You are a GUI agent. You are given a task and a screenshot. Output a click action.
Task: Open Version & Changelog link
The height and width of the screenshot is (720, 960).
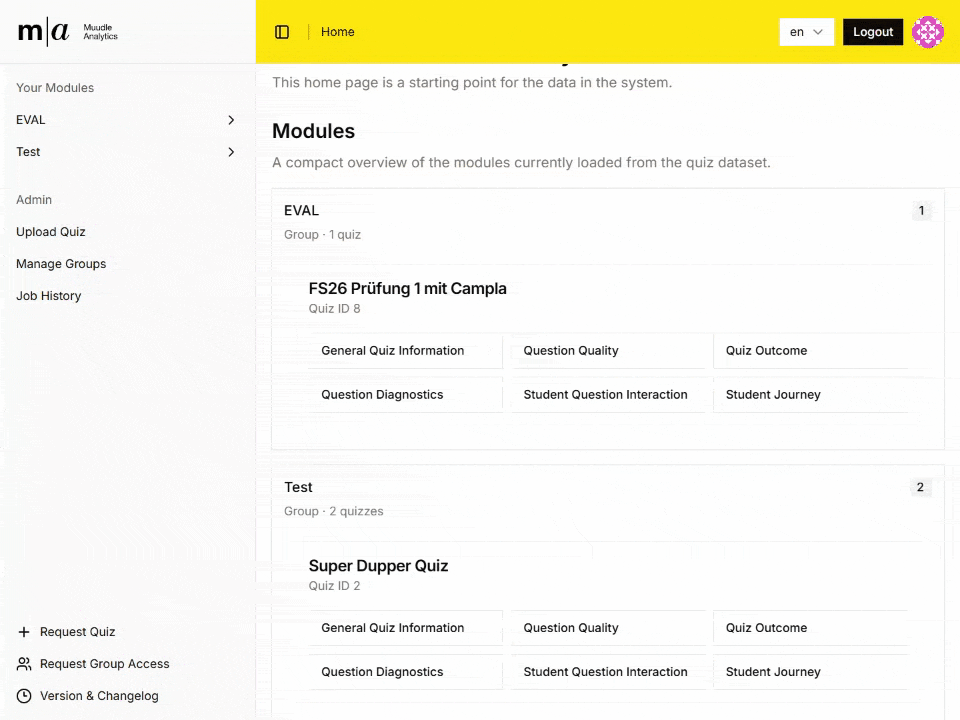pos(99,696)
